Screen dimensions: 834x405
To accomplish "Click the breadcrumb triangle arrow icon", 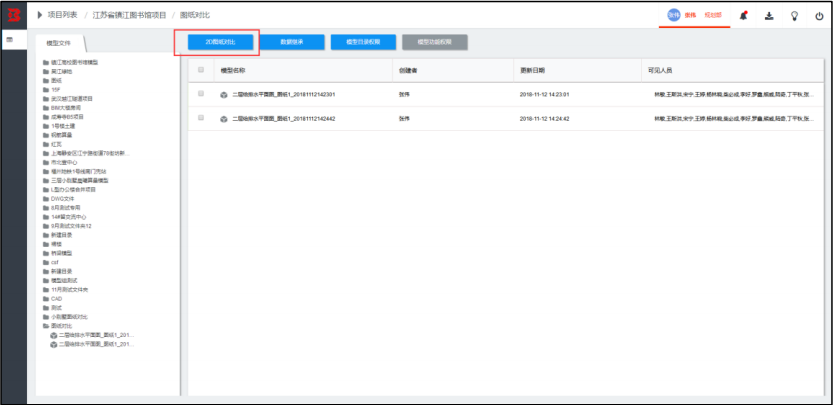I will 40,15.
